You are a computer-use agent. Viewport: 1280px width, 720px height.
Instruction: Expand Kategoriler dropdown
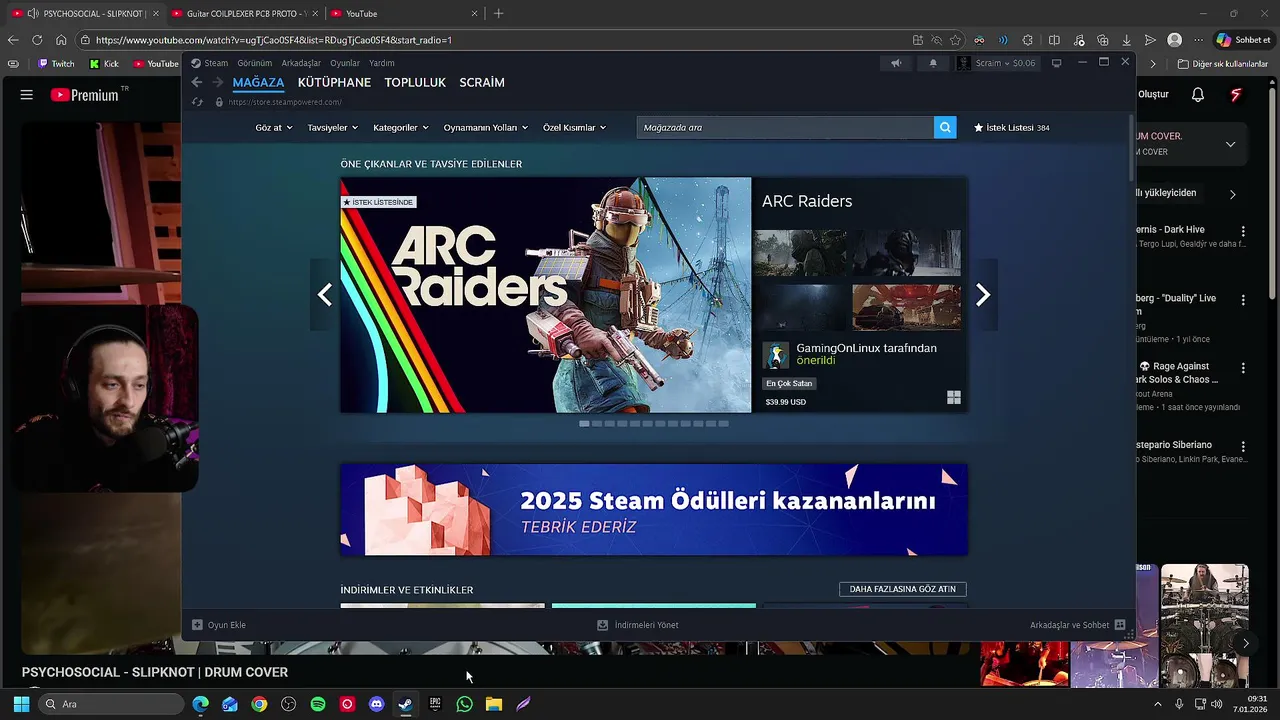point(401,128)
